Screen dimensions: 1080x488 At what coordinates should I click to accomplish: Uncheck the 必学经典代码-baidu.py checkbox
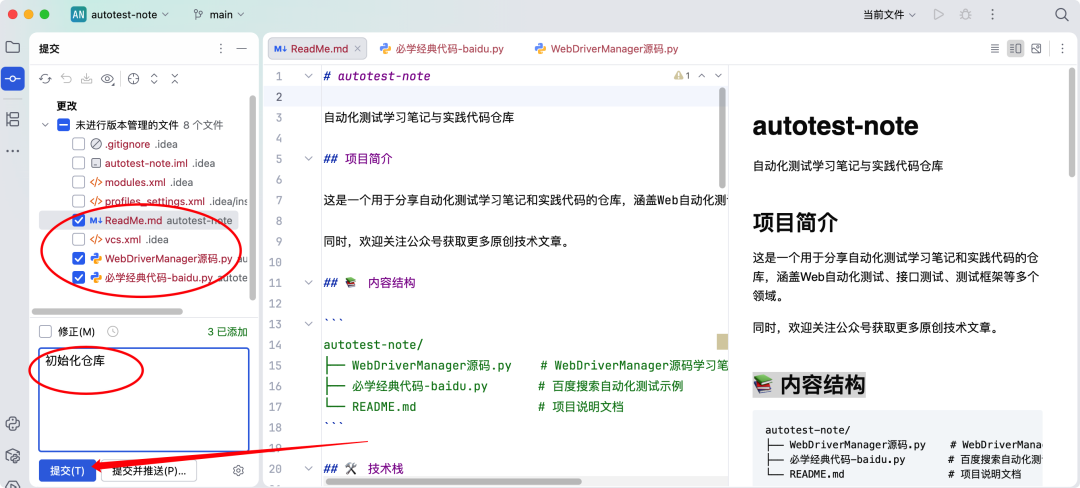79,277
